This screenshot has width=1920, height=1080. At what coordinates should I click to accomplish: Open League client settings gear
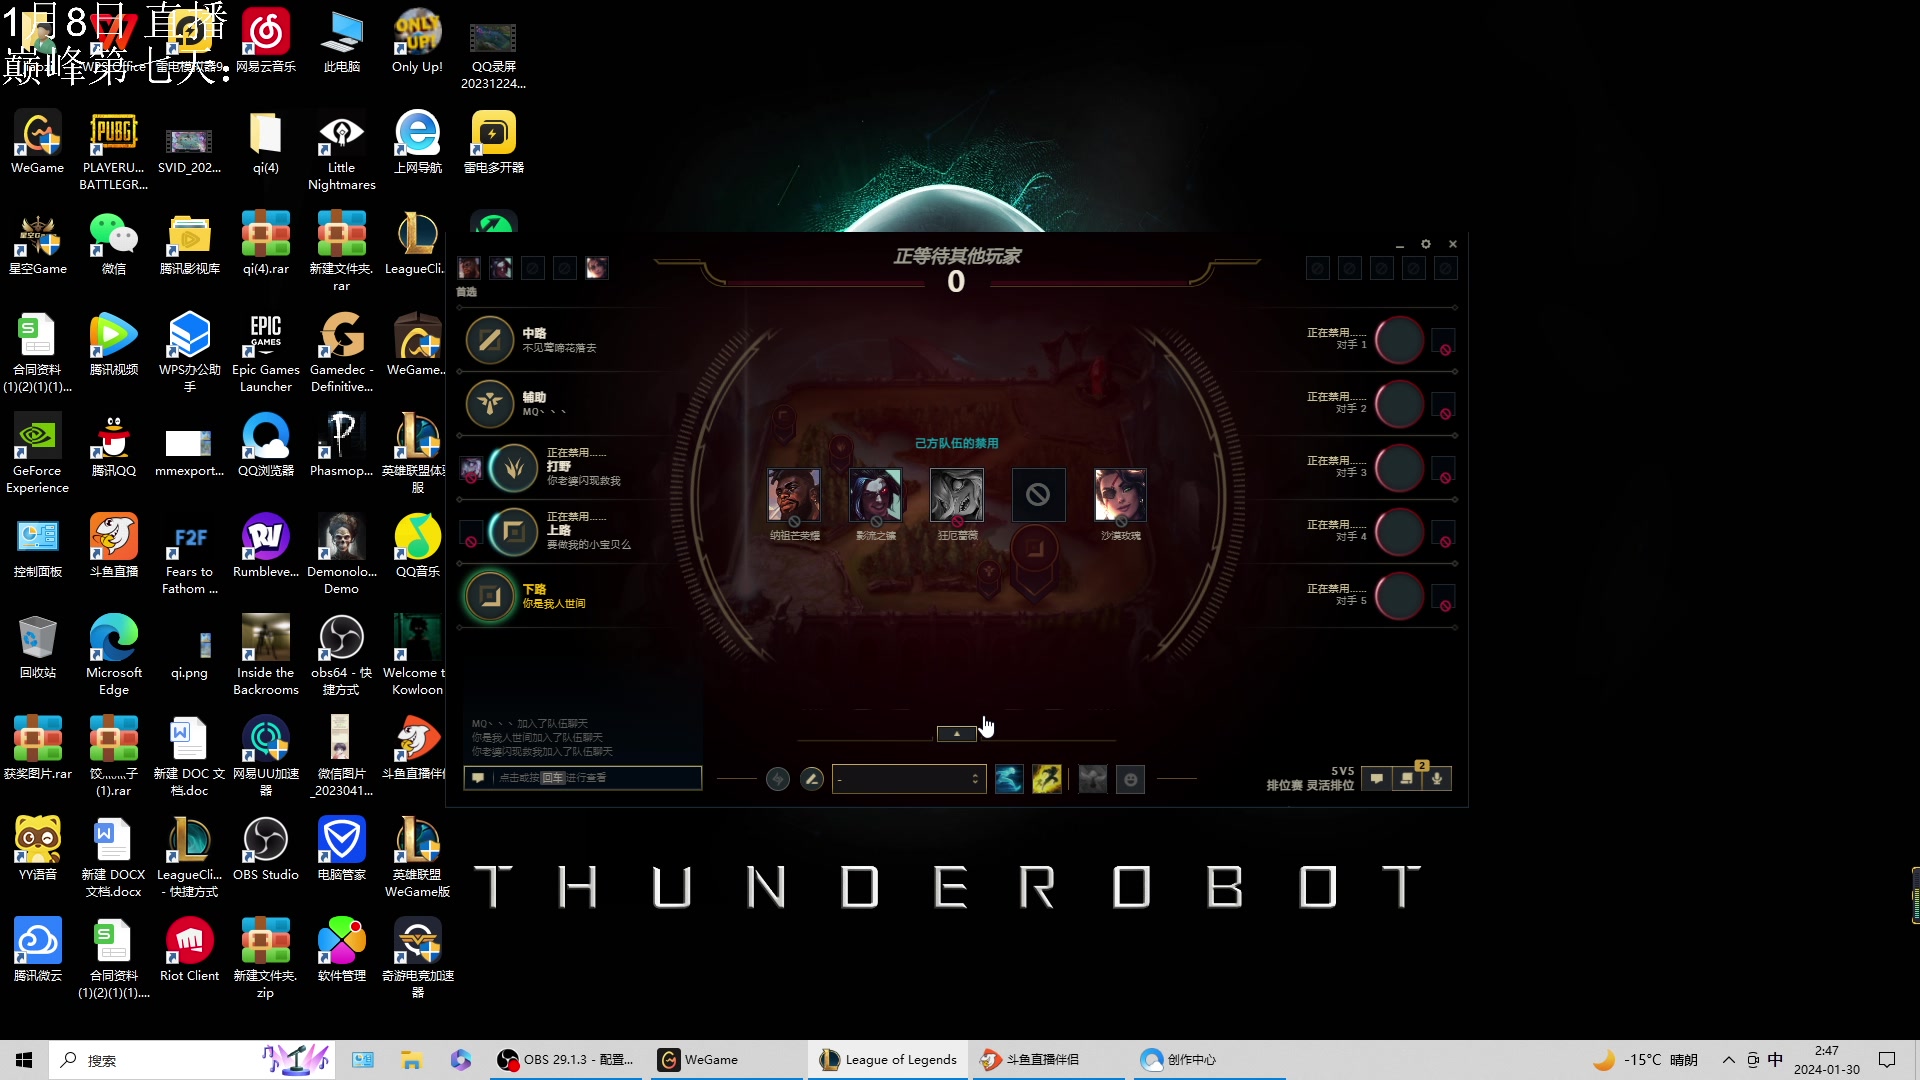point(1426,244)
